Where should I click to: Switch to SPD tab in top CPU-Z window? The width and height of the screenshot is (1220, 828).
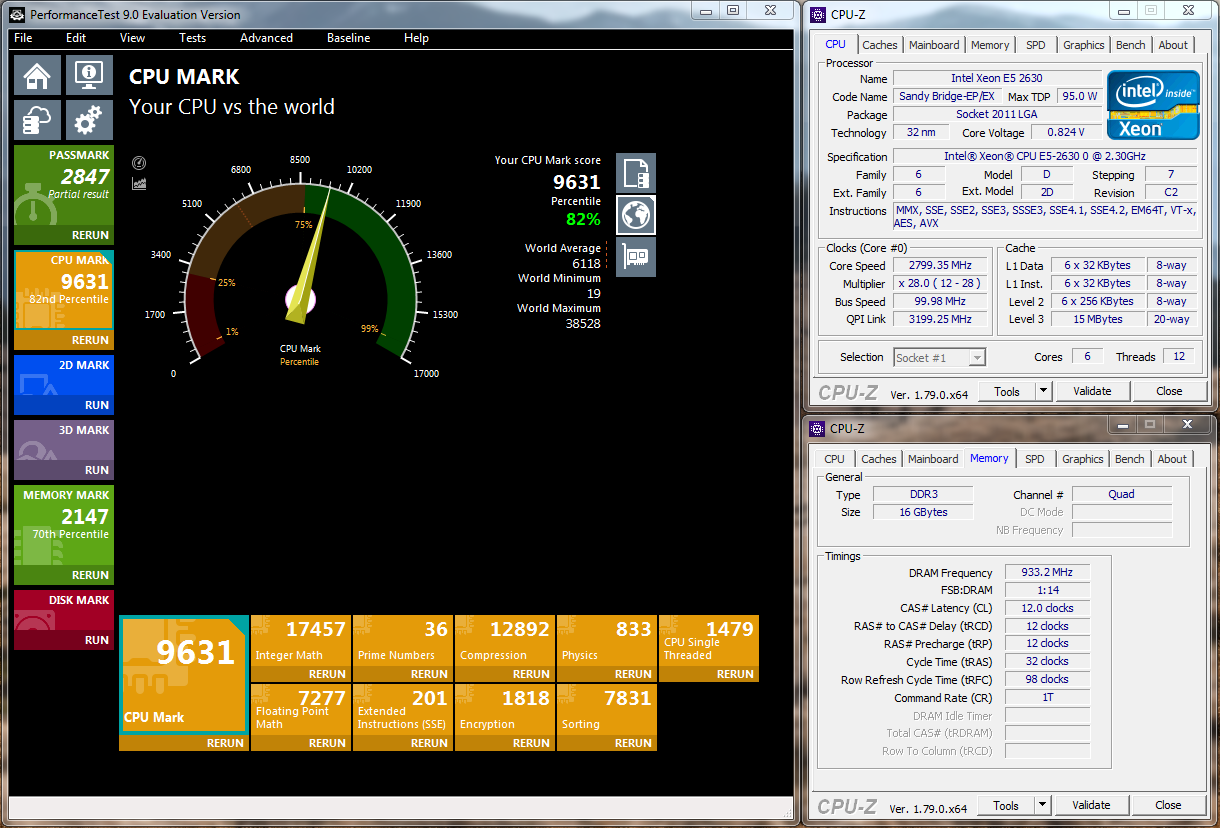pyautogui.click(x=1036, y=45)
